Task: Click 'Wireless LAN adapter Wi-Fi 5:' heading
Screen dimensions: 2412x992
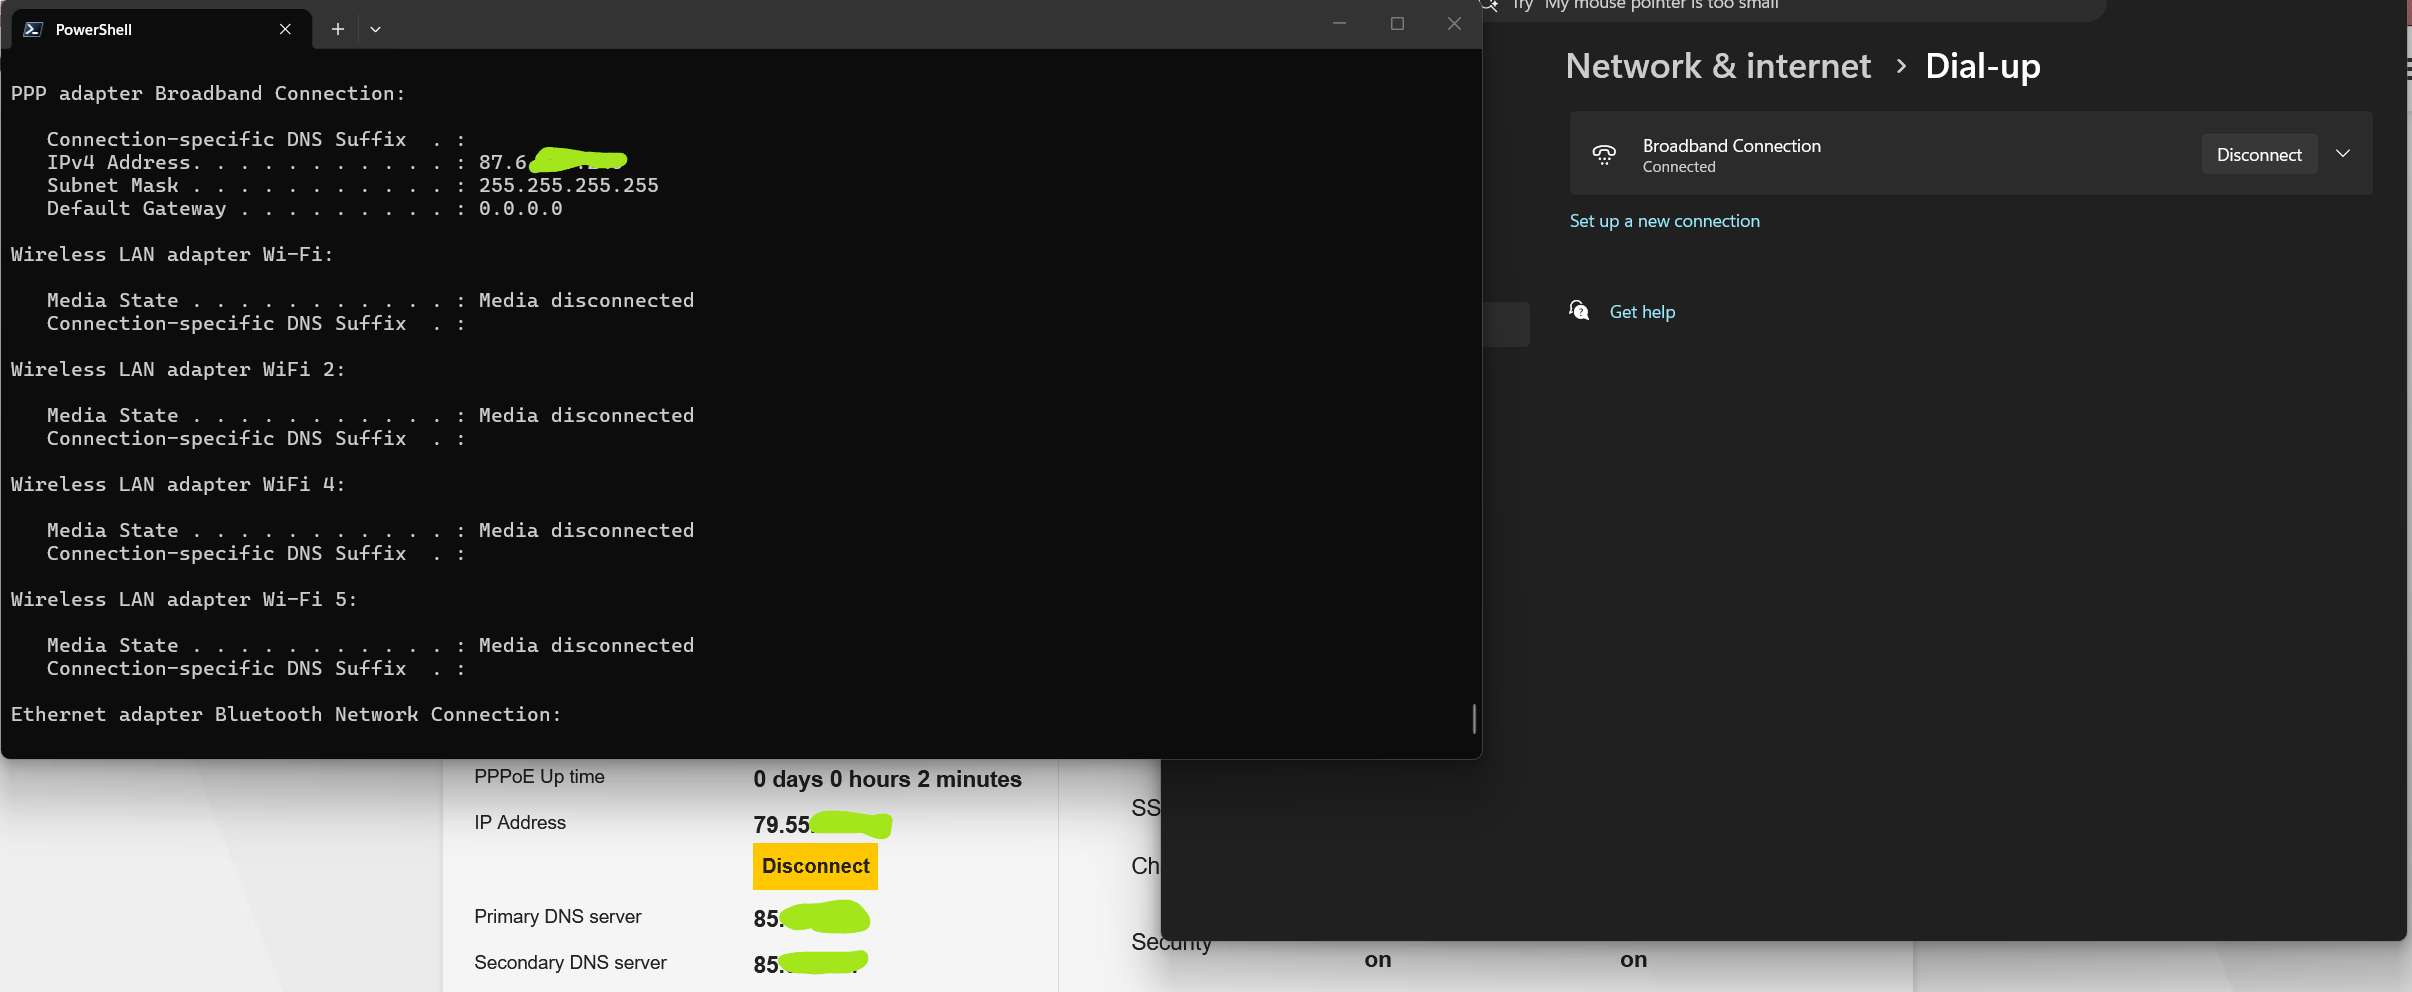Action: pyautogui.click(x=184, y=599)
